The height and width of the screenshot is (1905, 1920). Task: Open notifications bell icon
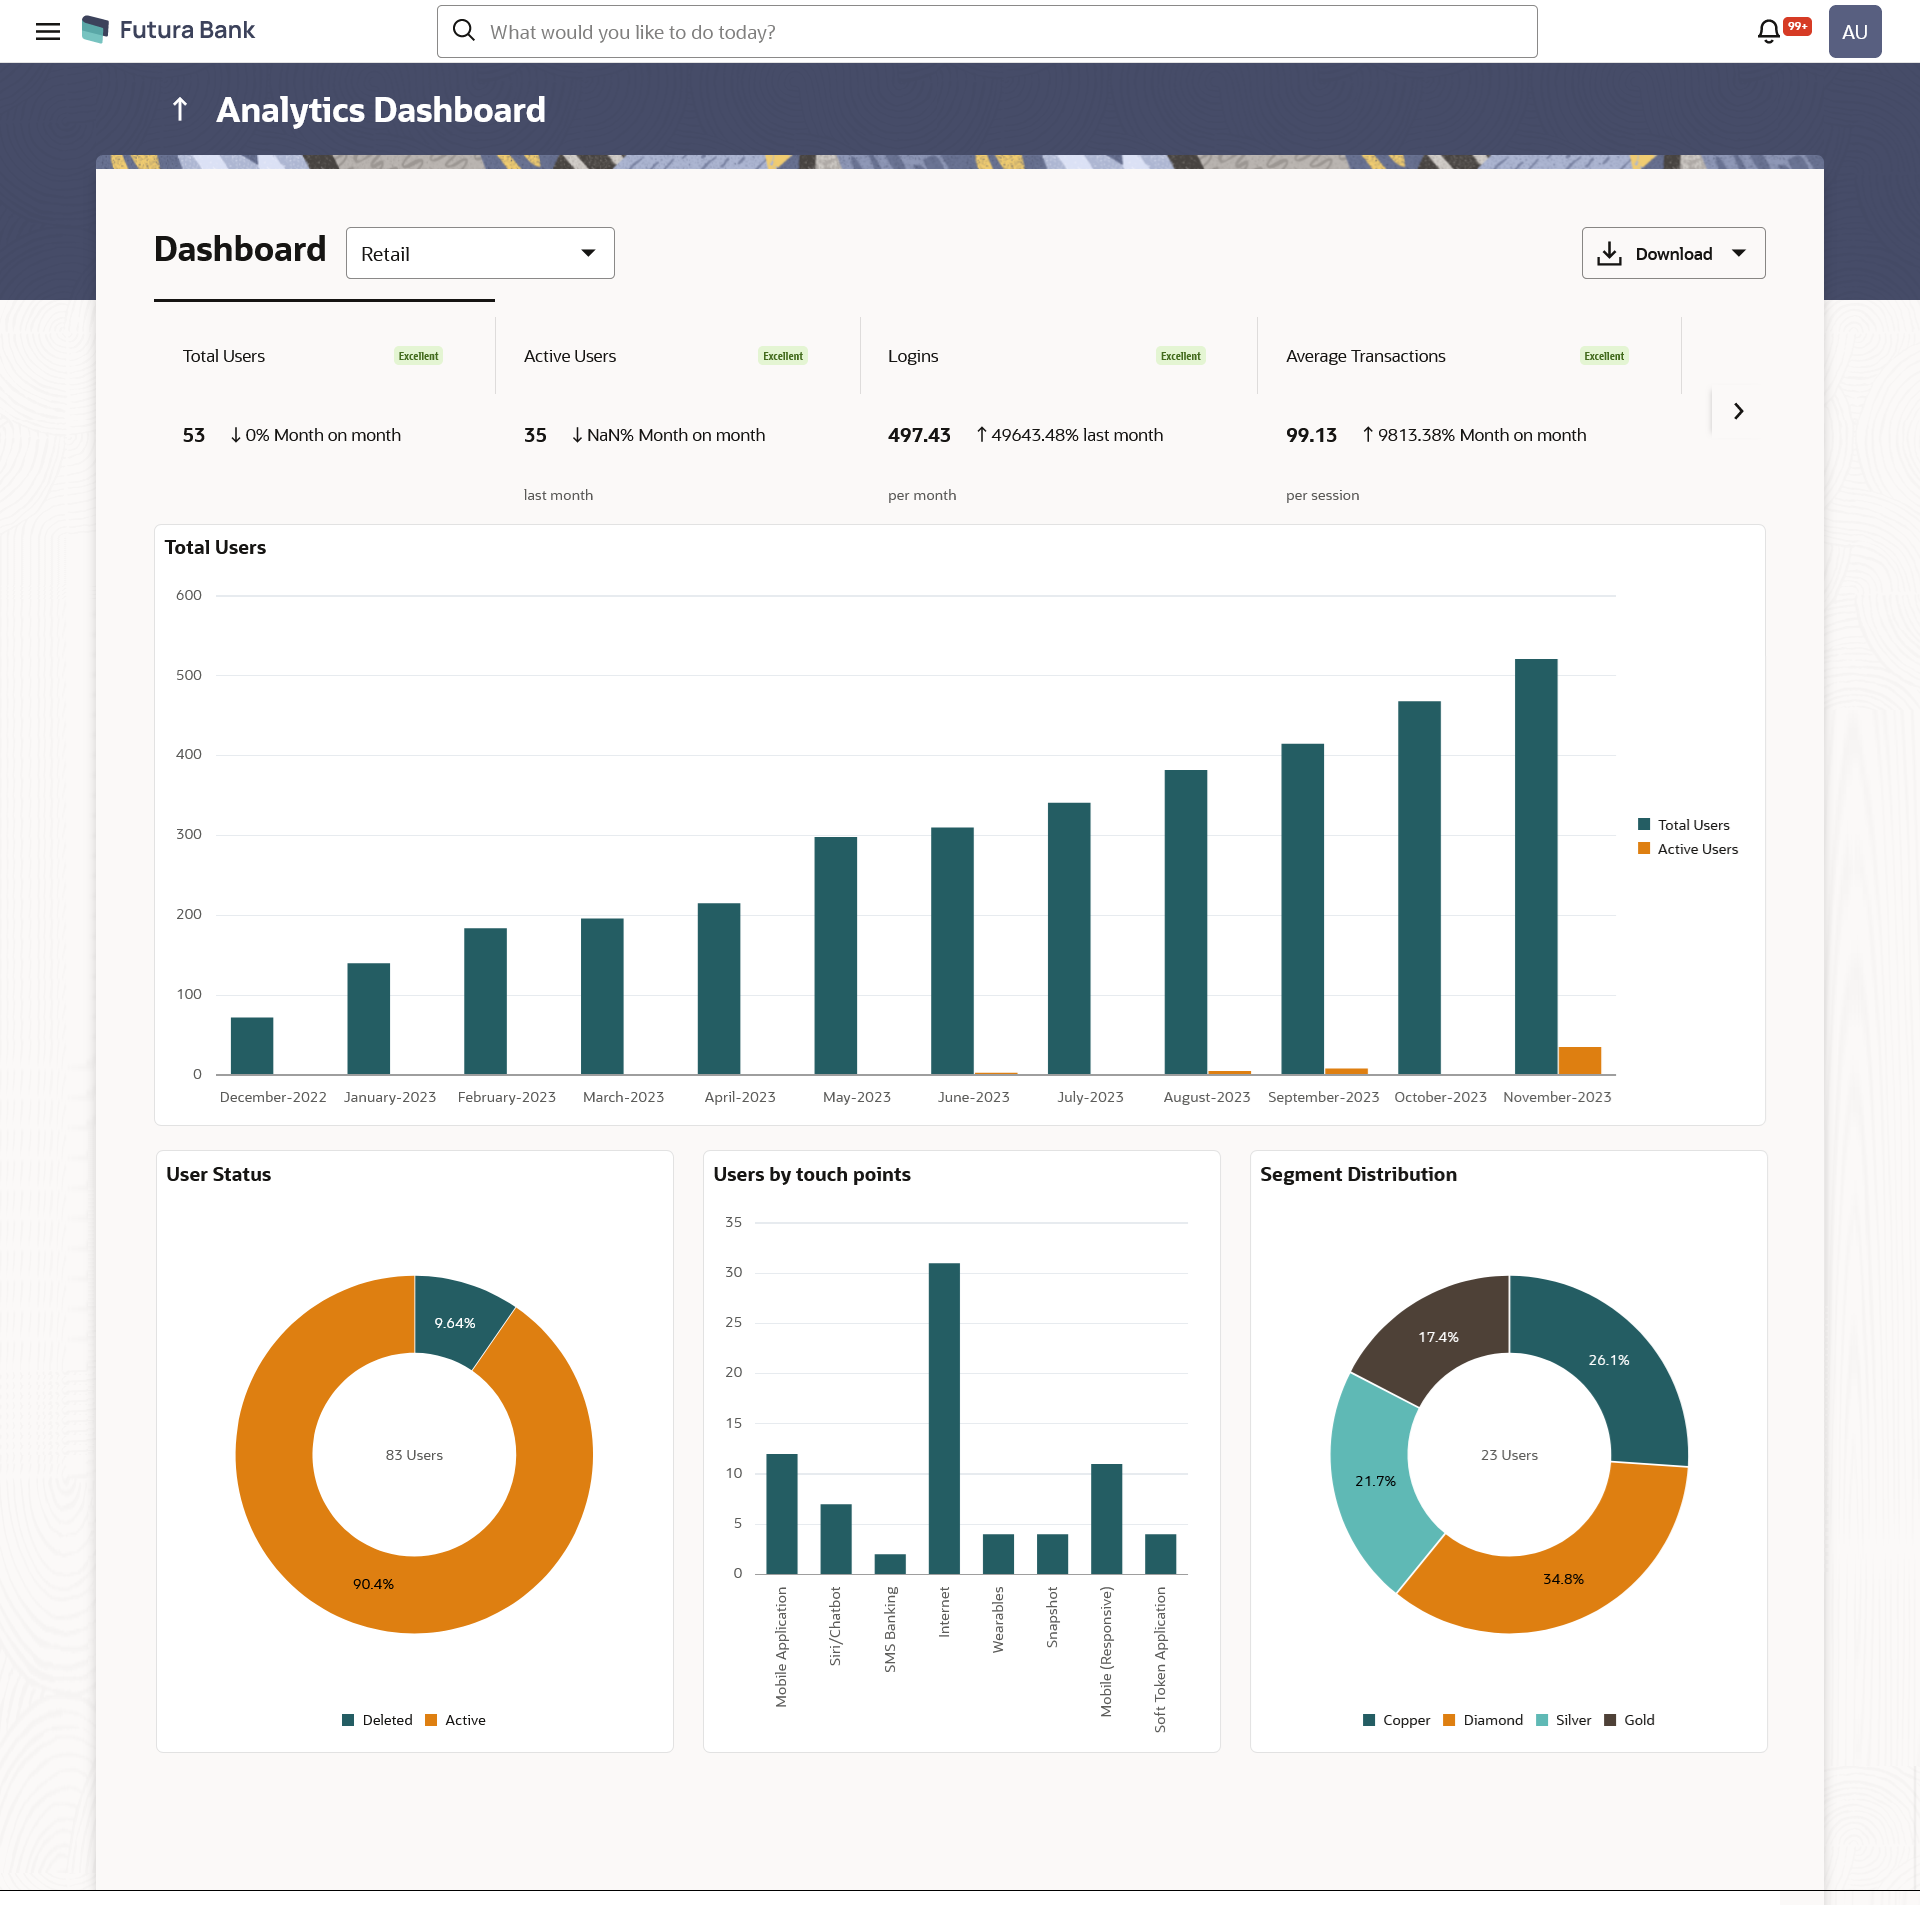click(x=1768, y=31)
